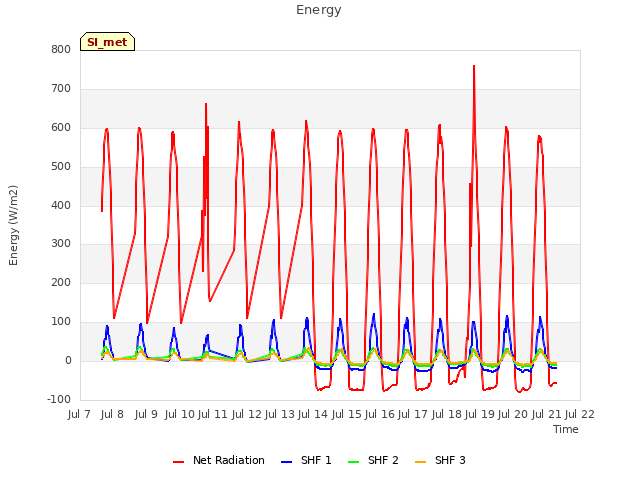Screen dimensions: 640x480
Task: Click the SI_met annotation badge
Action: 107,42
